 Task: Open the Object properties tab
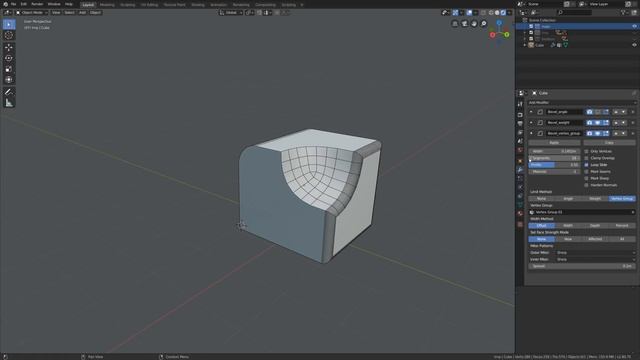tap(520, 161)
